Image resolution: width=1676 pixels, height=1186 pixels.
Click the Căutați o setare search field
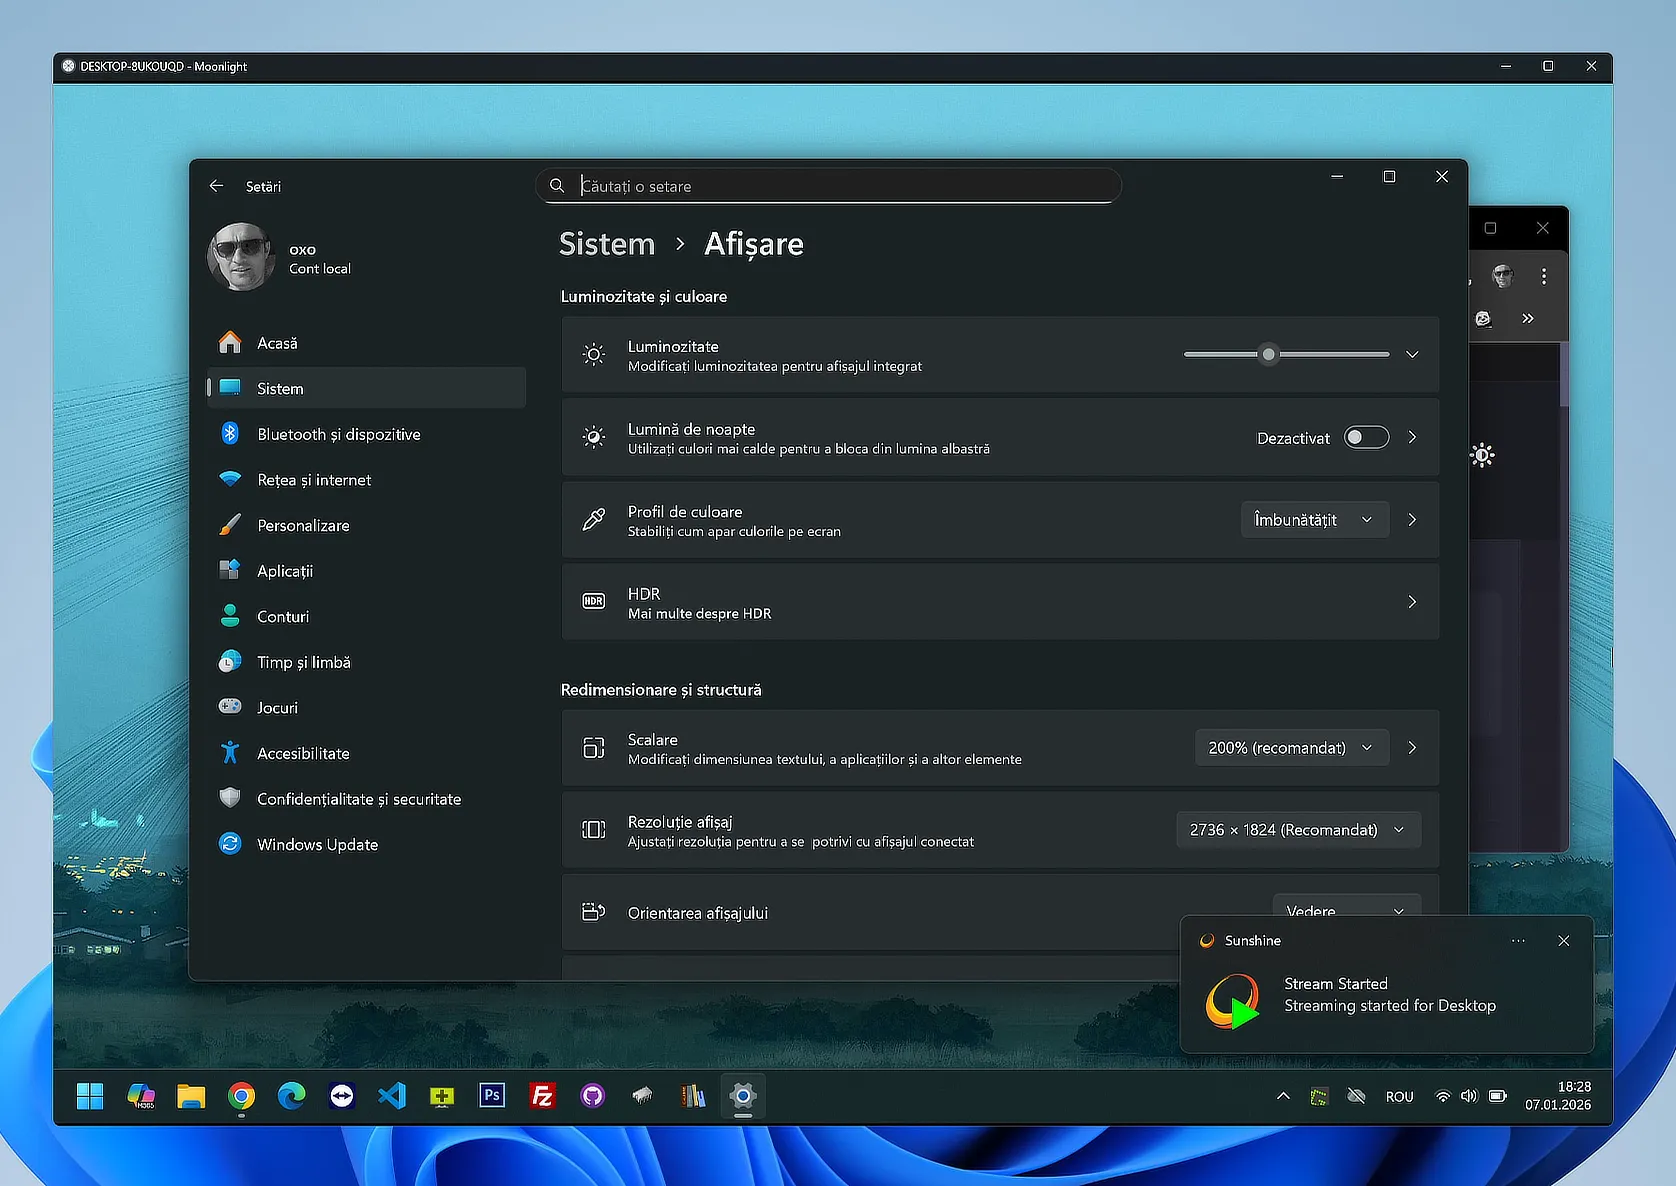840,186
